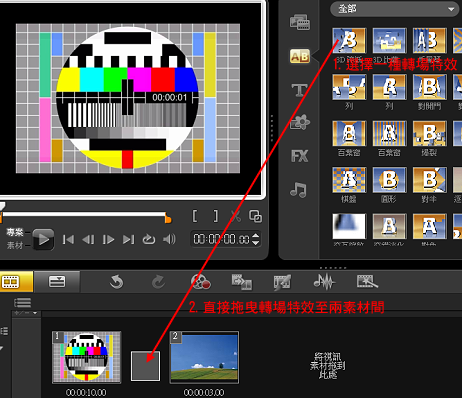Open the Sound Mixer waveform icon

[x=324, y=282]
